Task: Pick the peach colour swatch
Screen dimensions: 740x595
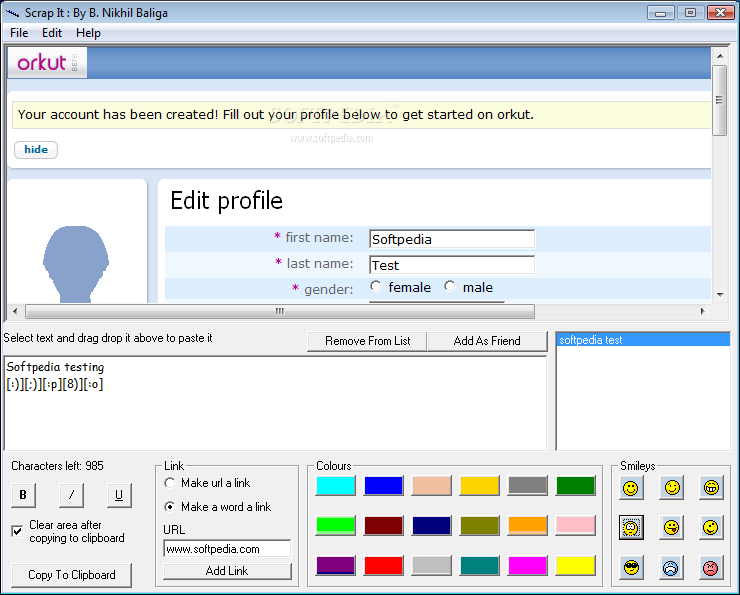Action: click(431, 486)
